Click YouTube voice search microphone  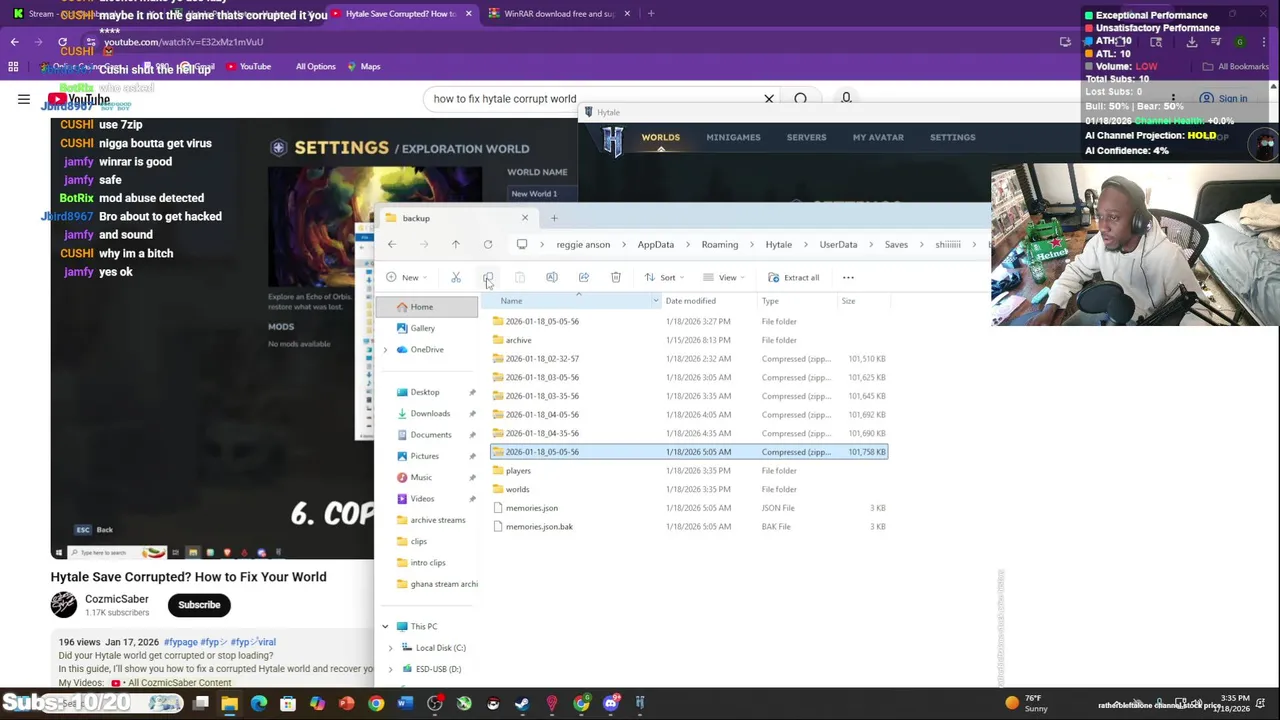coord(846,98)
